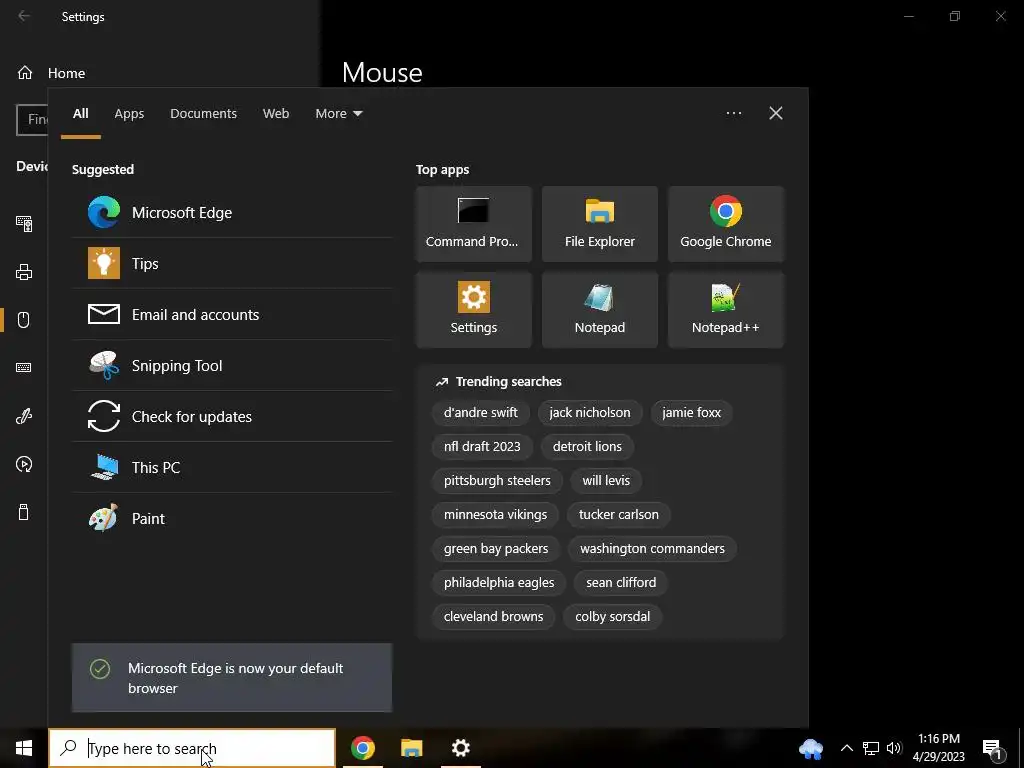Click the will levis trending chip
1024x768 pixels.
606,481
